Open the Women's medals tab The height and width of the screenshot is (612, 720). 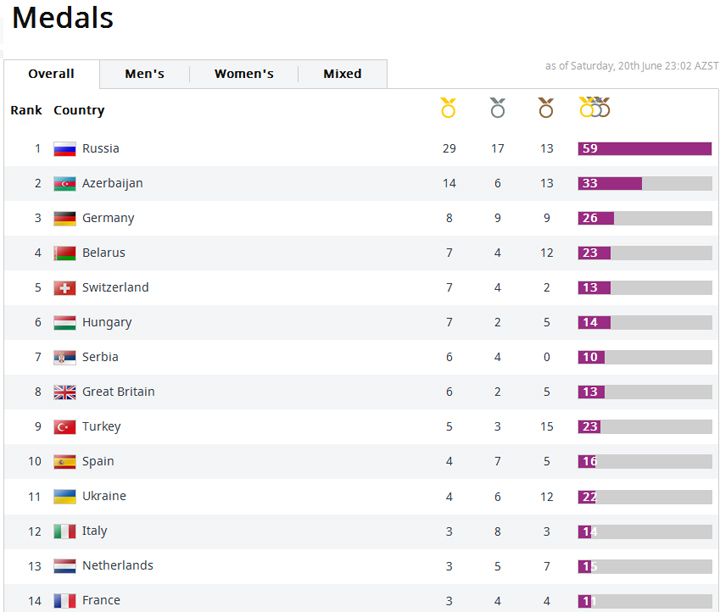click(x=243, y=74)
